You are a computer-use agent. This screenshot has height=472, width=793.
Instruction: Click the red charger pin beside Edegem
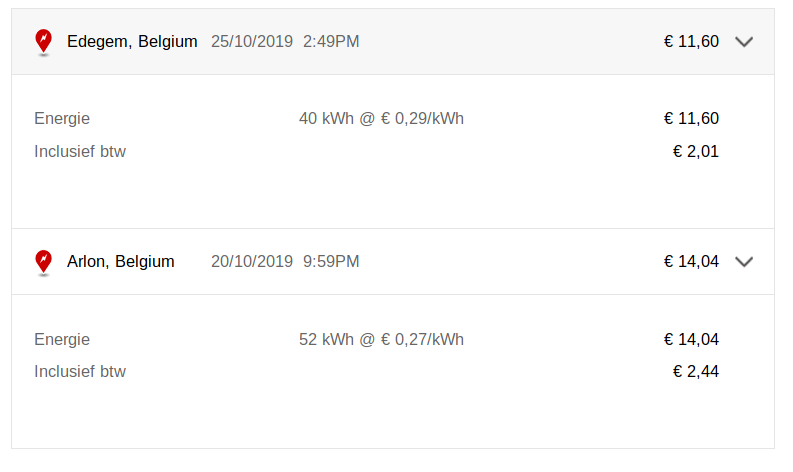click(x=43, y=41)
